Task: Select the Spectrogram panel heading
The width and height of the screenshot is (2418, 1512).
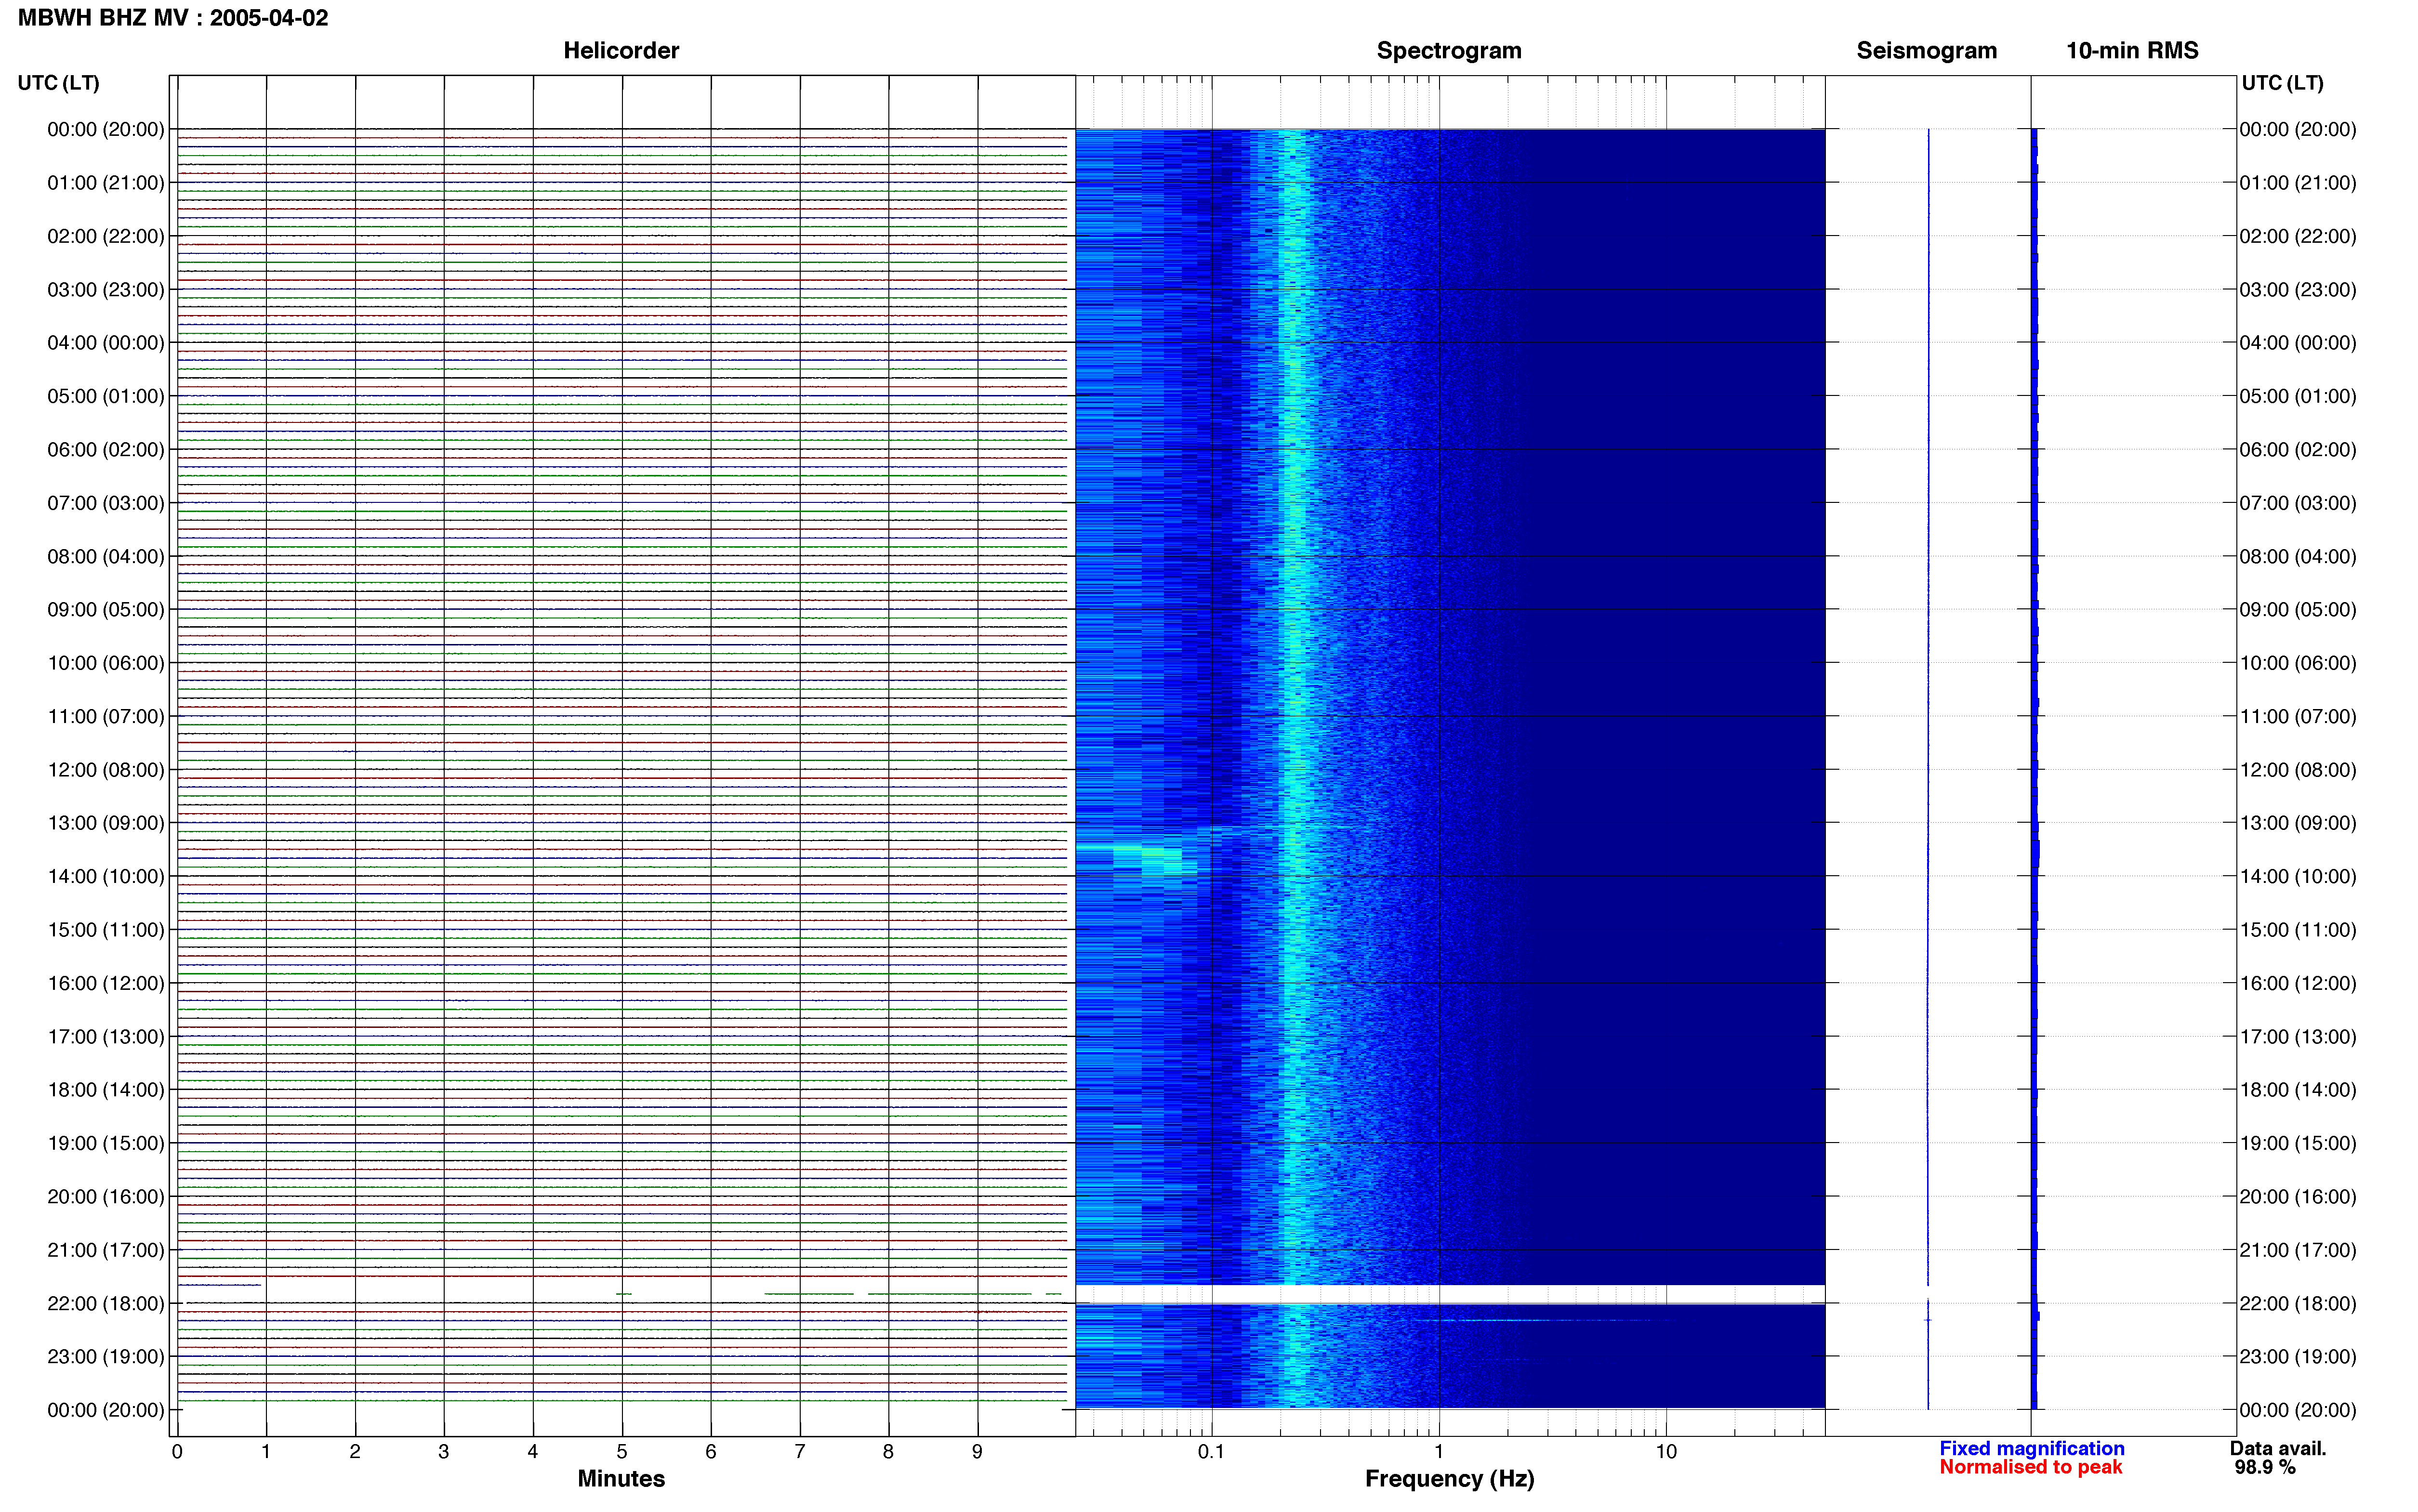Action: pyautogui.click(x=1449, y=51)
